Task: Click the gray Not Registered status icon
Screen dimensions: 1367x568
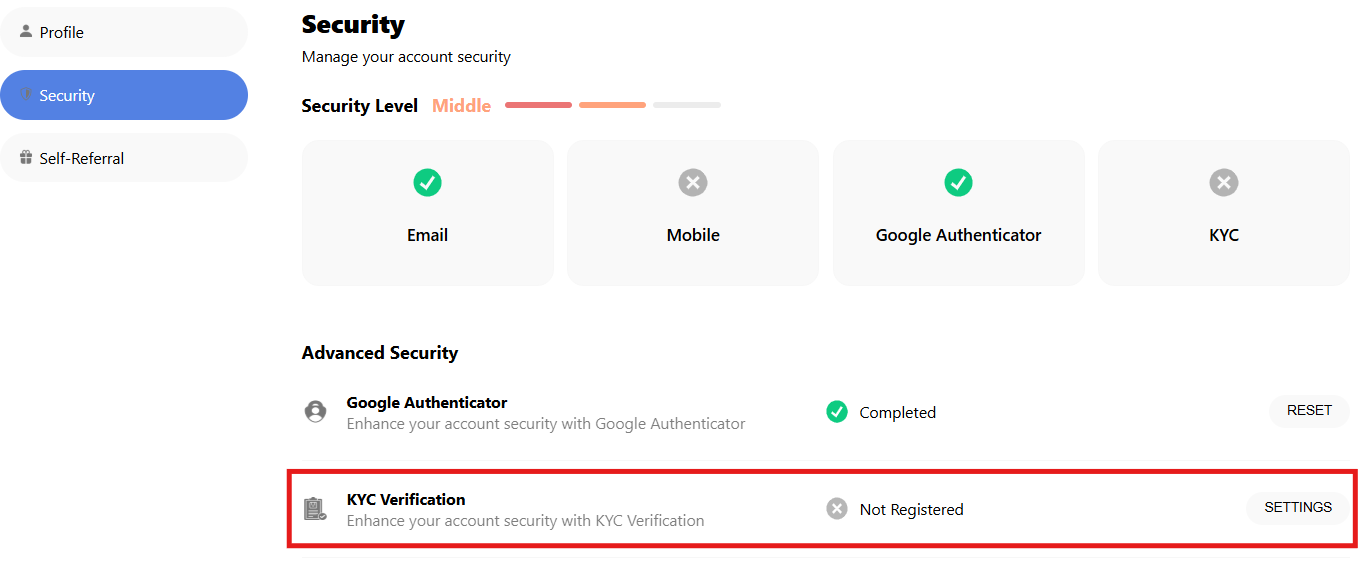Action: (x=837, y=509)
